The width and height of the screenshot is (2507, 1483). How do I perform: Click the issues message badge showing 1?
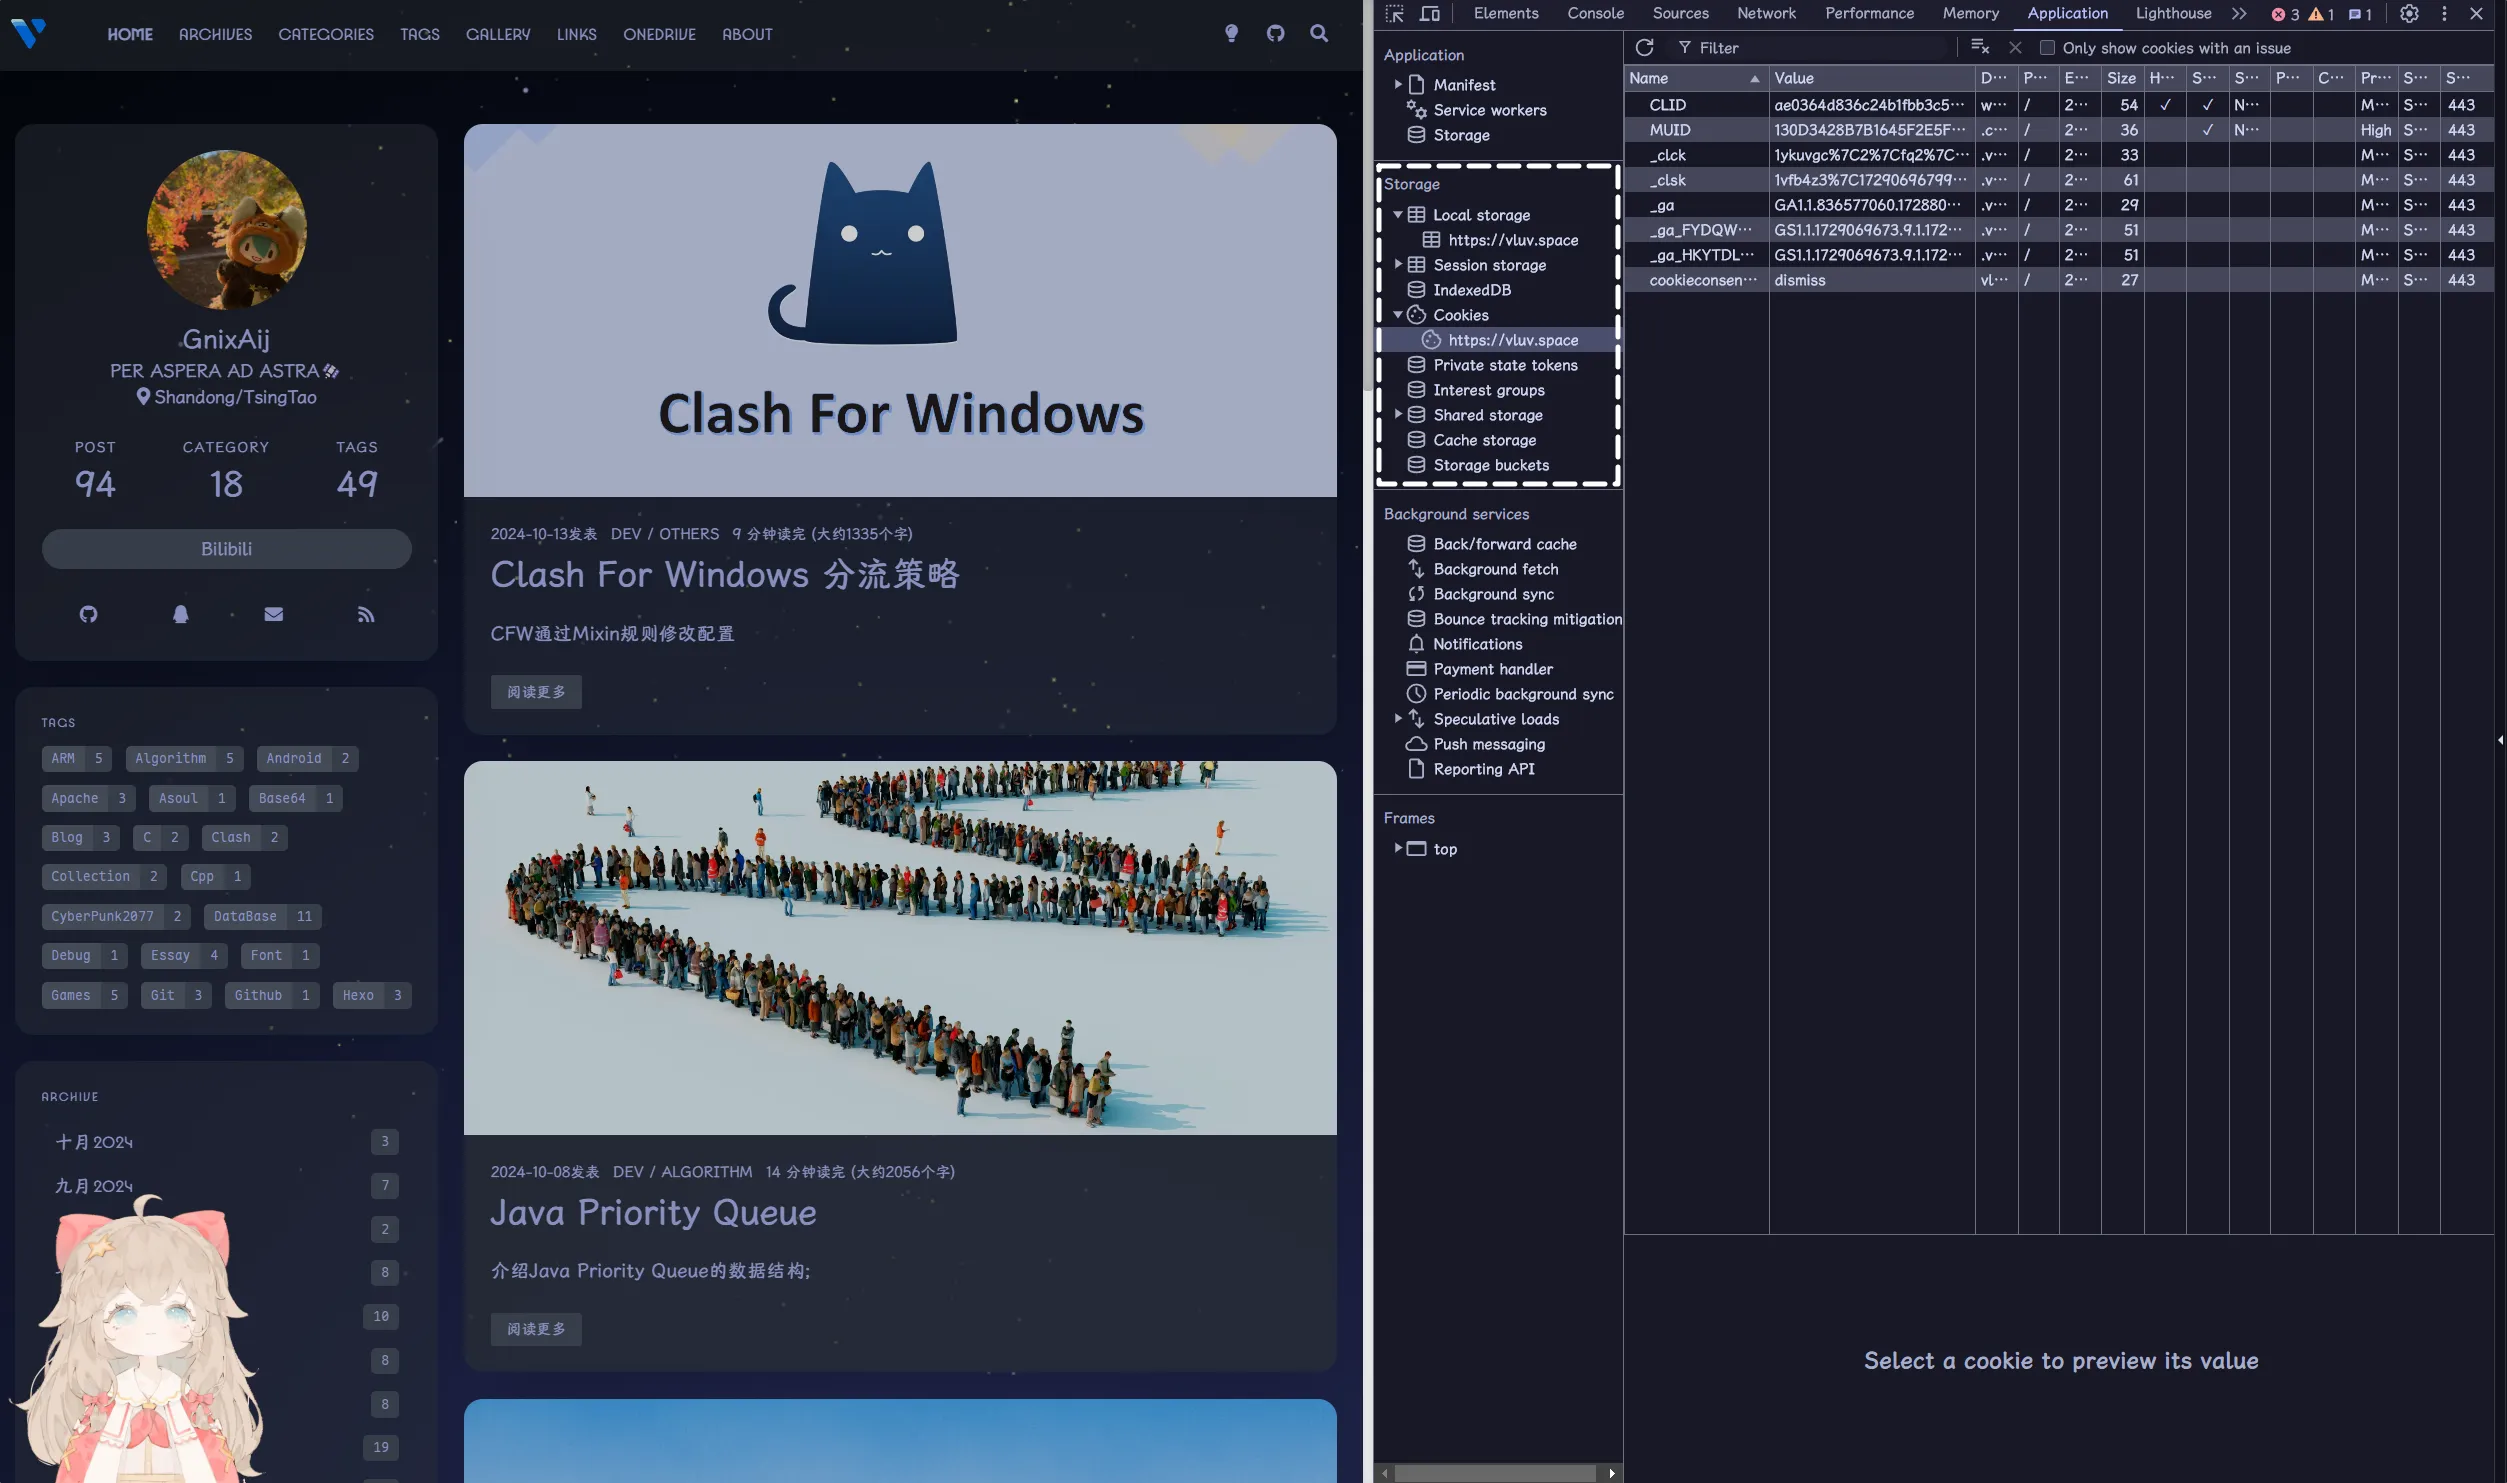(x=2361, y=14)
